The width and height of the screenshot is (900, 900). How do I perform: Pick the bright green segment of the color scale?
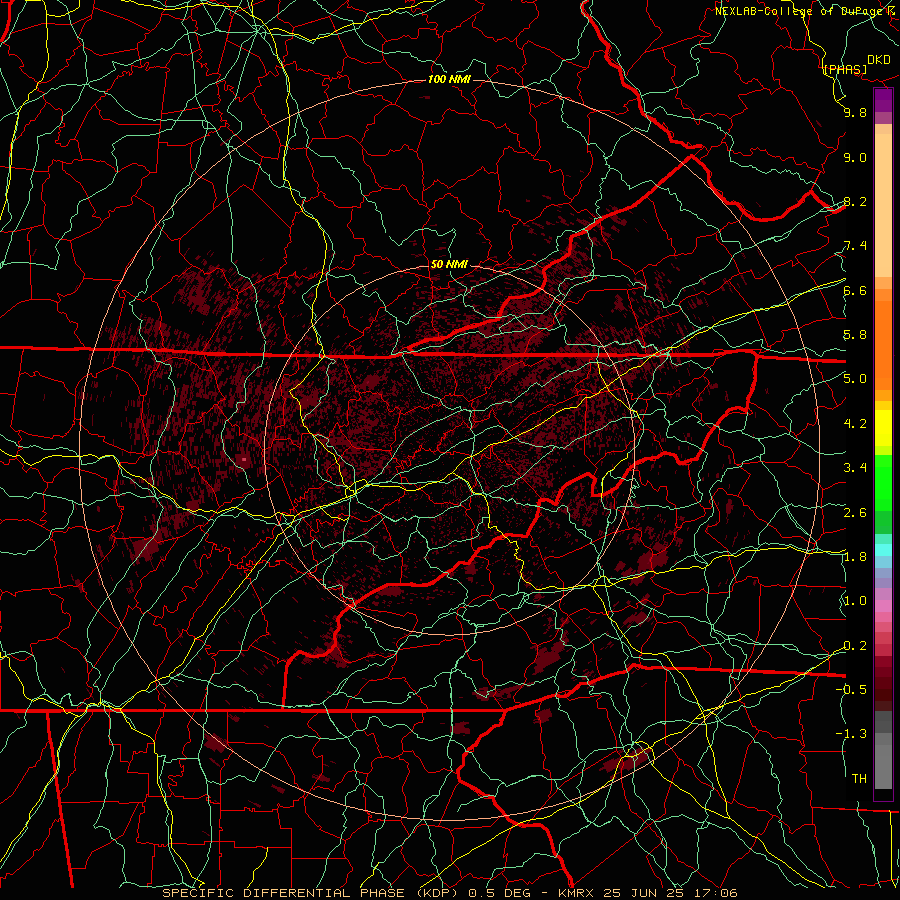click(883, 482)
